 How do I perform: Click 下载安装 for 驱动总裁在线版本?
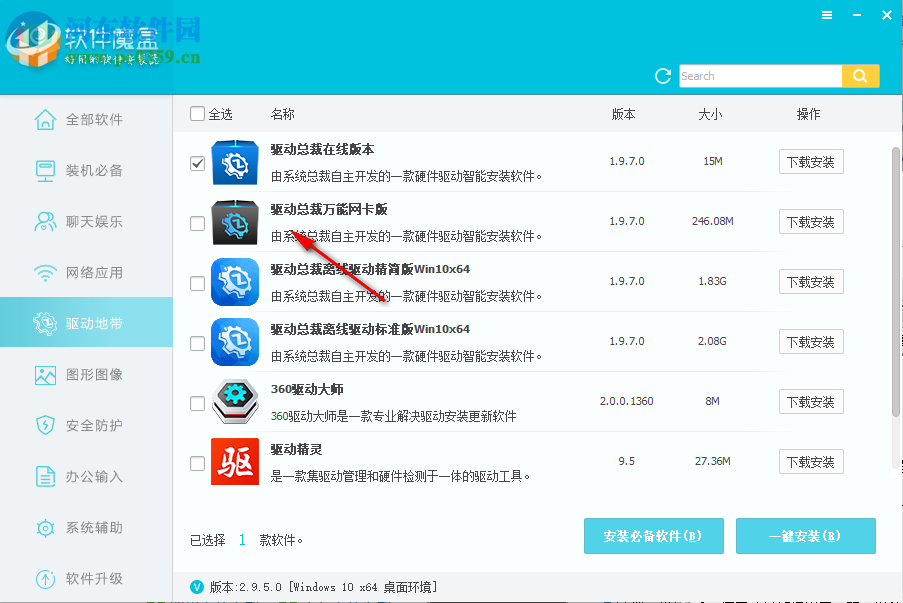811,162
